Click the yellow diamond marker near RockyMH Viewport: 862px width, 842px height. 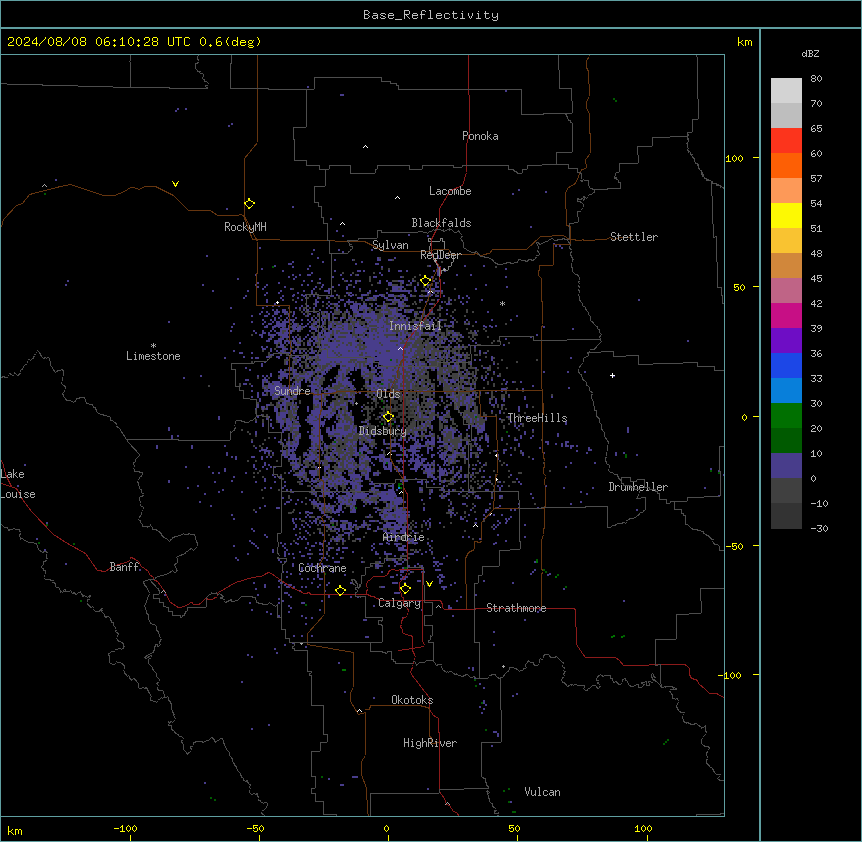coord(250,204)
